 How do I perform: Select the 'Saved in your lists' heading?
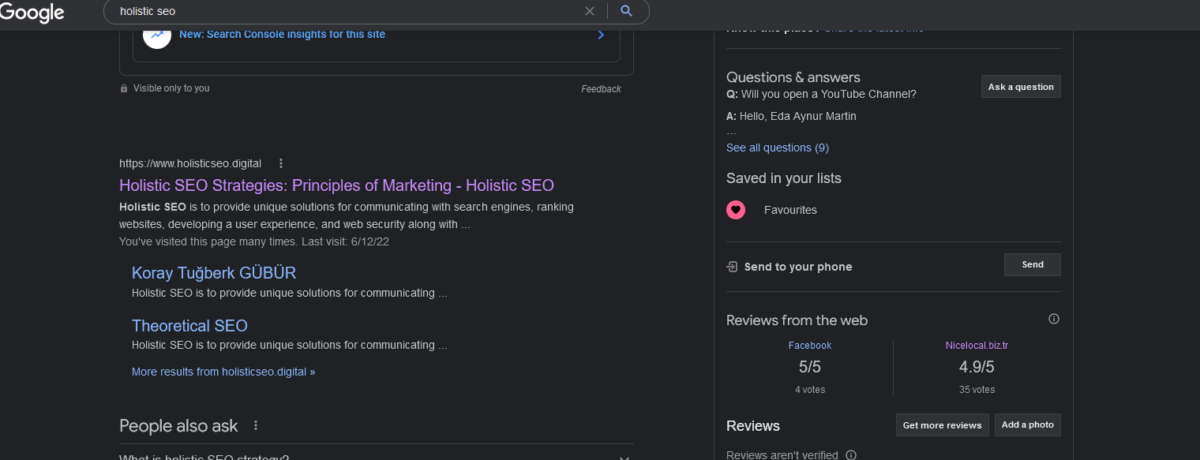[784, 178]
